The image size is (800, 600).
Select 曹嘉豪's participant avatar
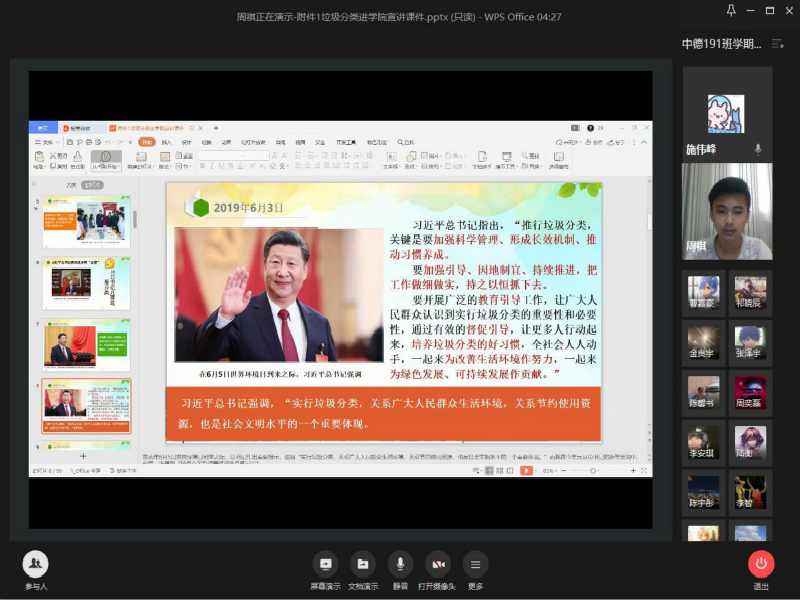704,293
